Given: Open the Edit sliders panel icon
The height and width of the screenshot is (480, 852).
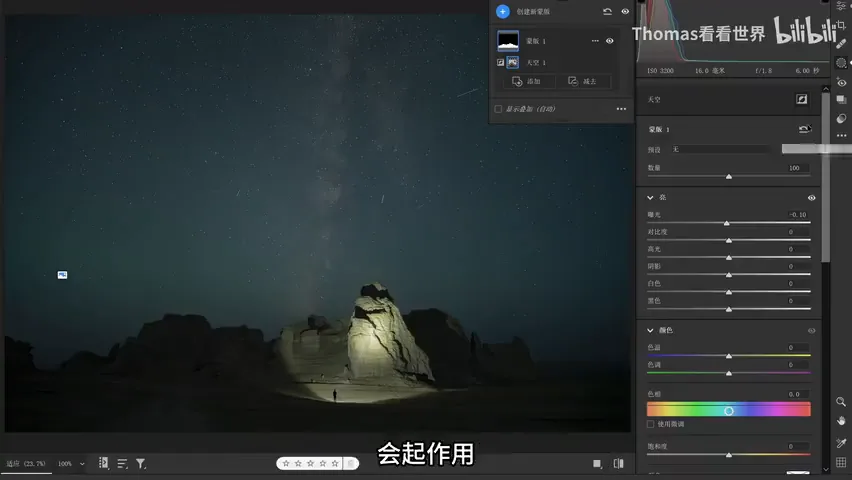Looking at the screenshot, I should pyautogui.click(x=841, y=6).
